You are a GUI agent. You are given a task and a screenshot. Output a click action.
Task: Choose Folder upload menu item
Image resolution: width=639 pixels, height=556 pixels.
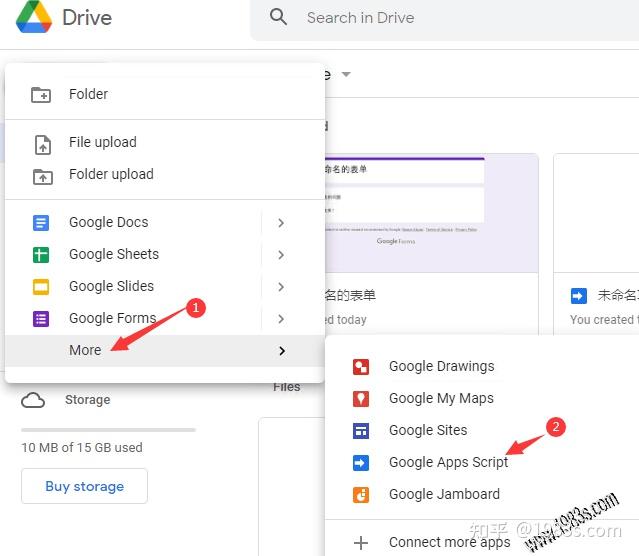click(165, 174)
